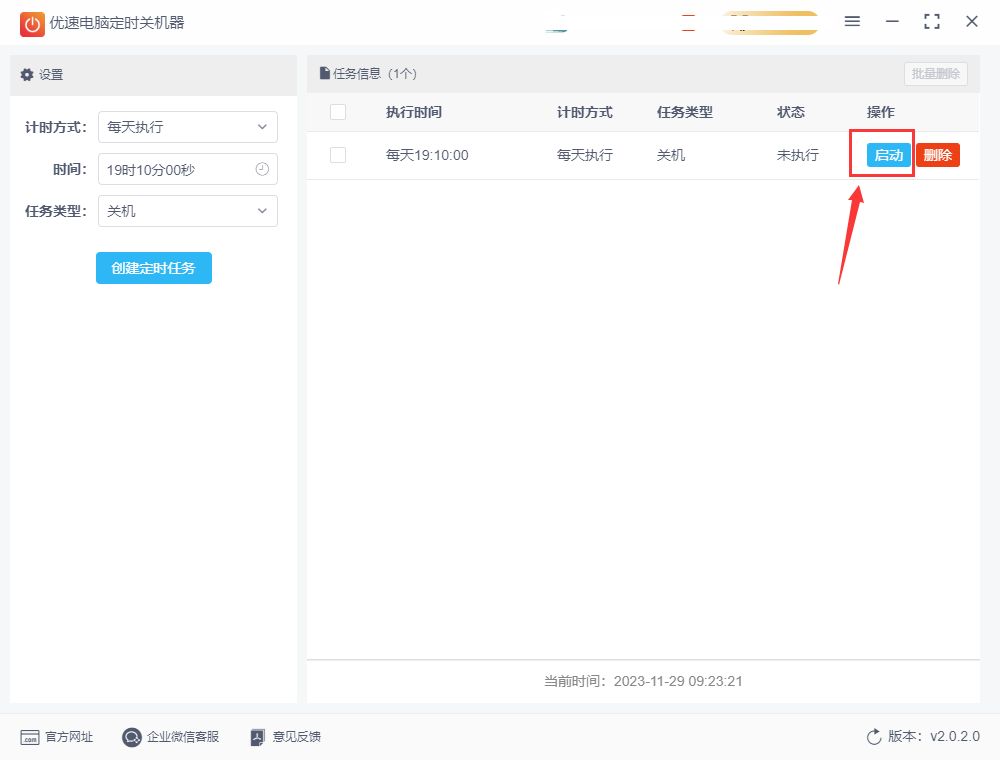Toggle the select-all checkbox in header
This screenshot has height=760, width=1000.
338,112
